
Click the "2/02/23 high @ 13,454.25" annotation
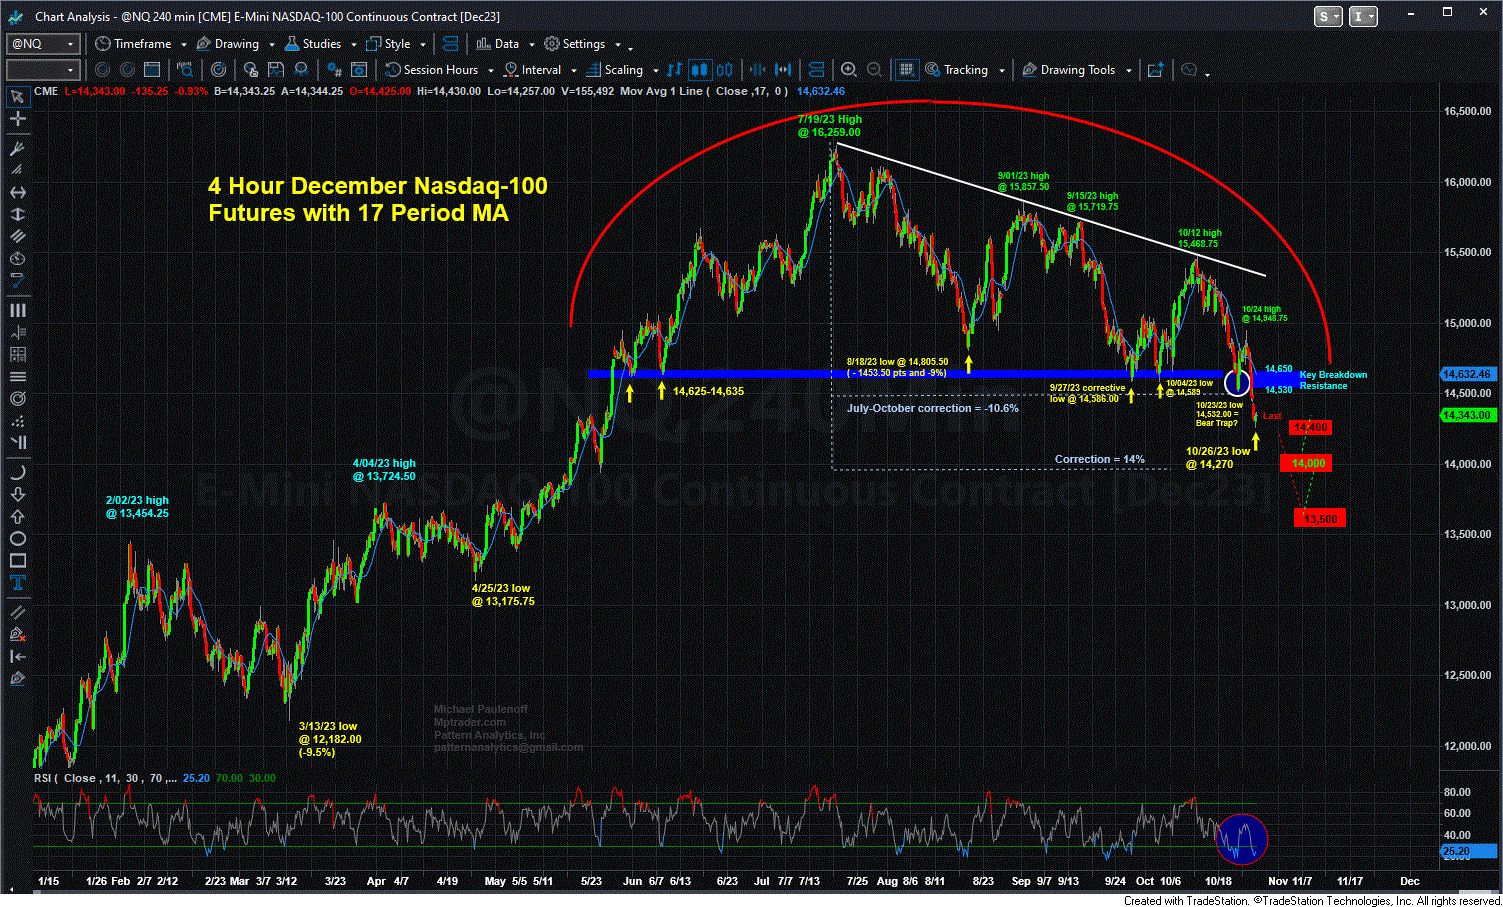point(137,507)
